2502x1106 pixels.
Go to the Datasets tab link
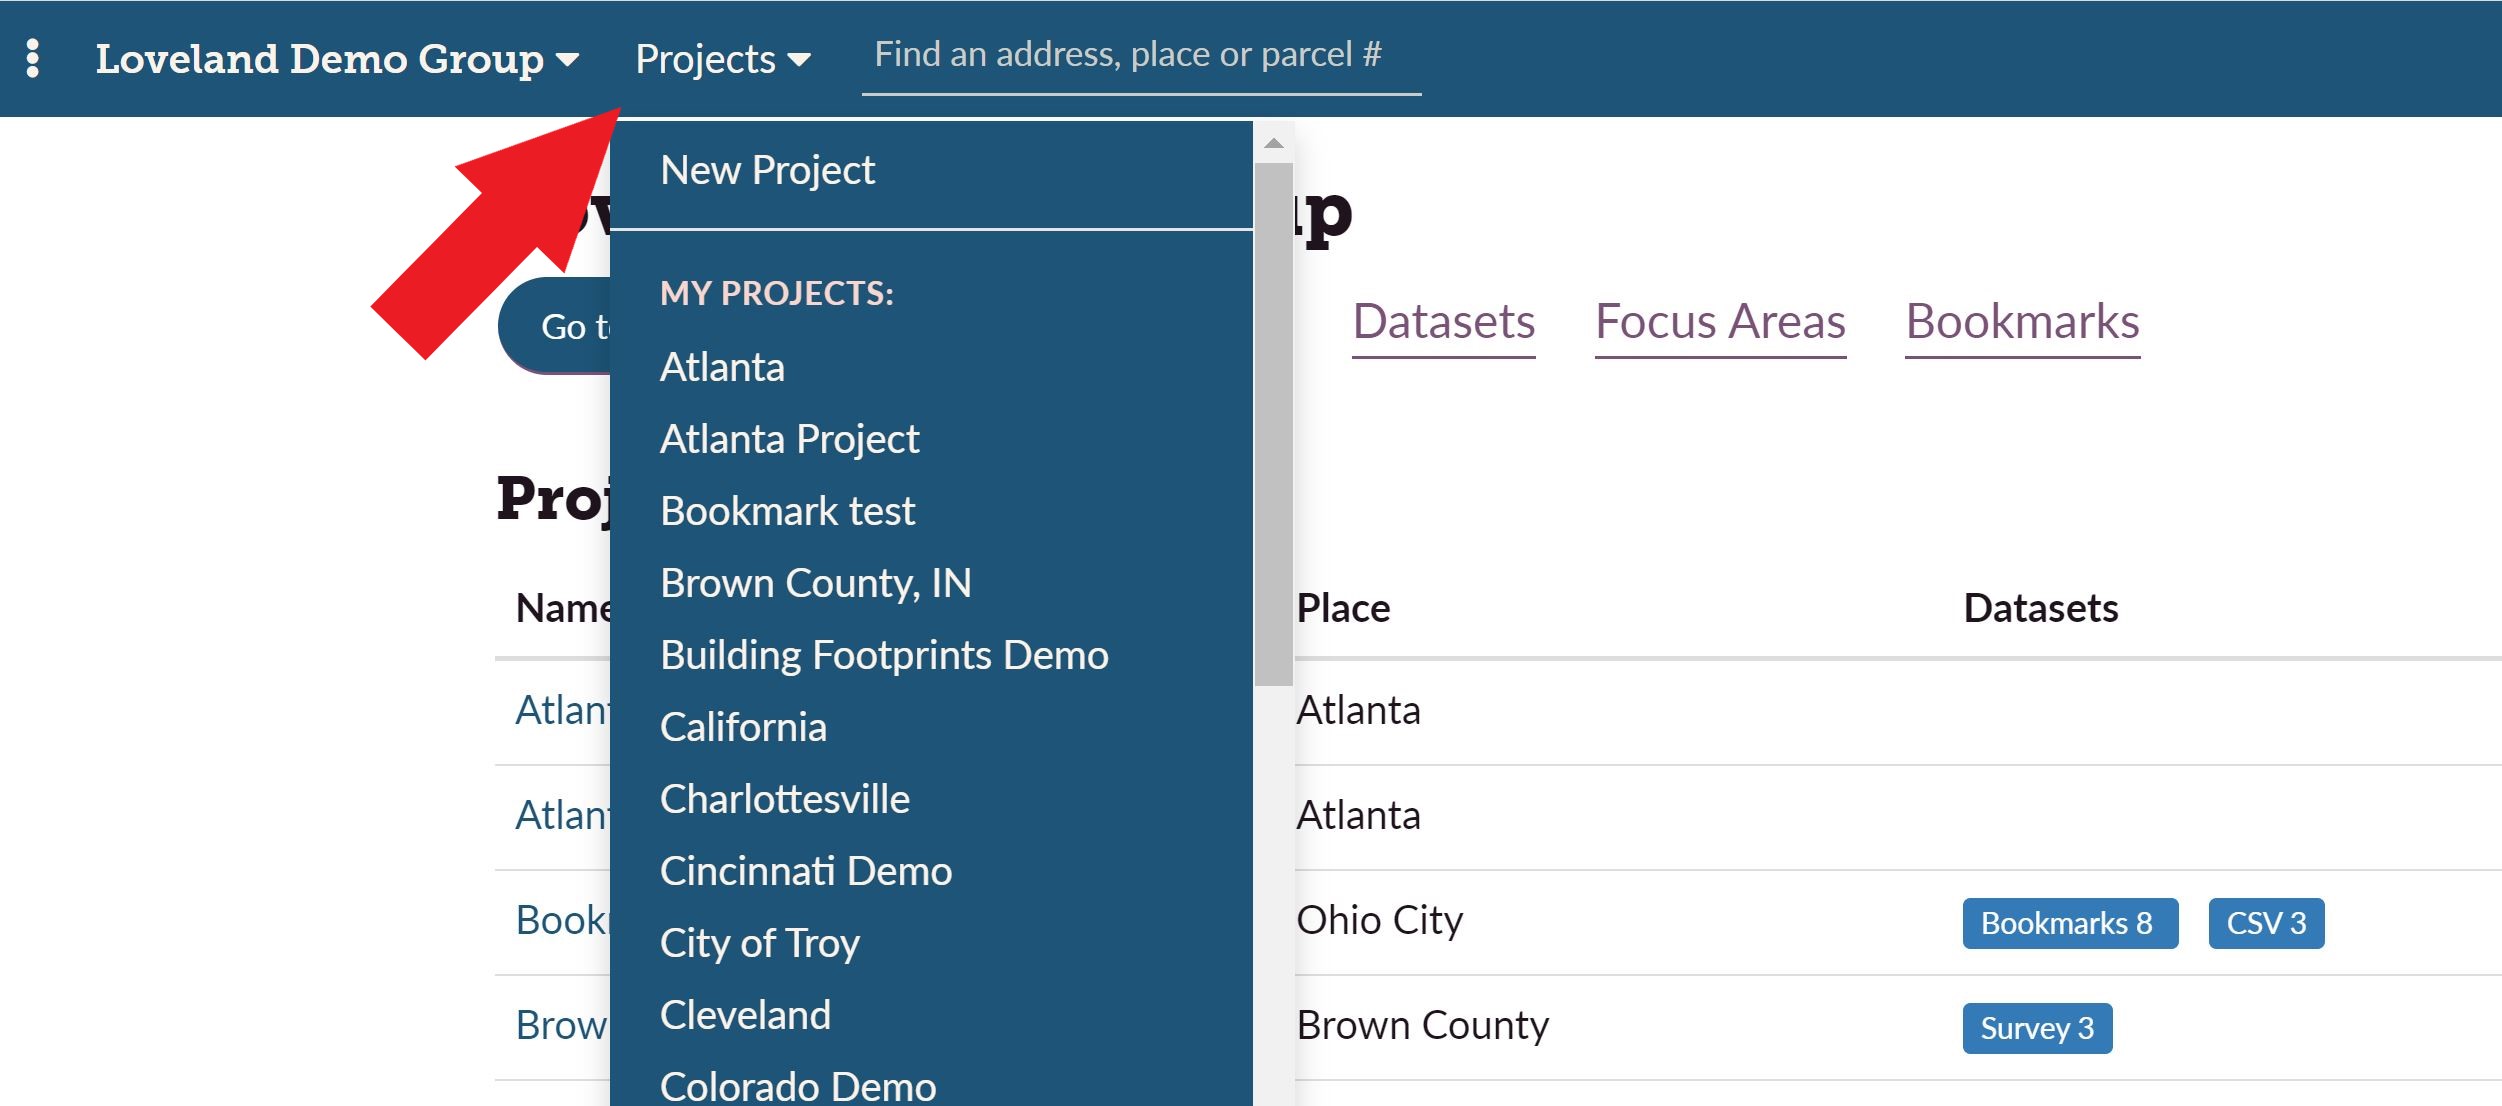coord(1443,323)
